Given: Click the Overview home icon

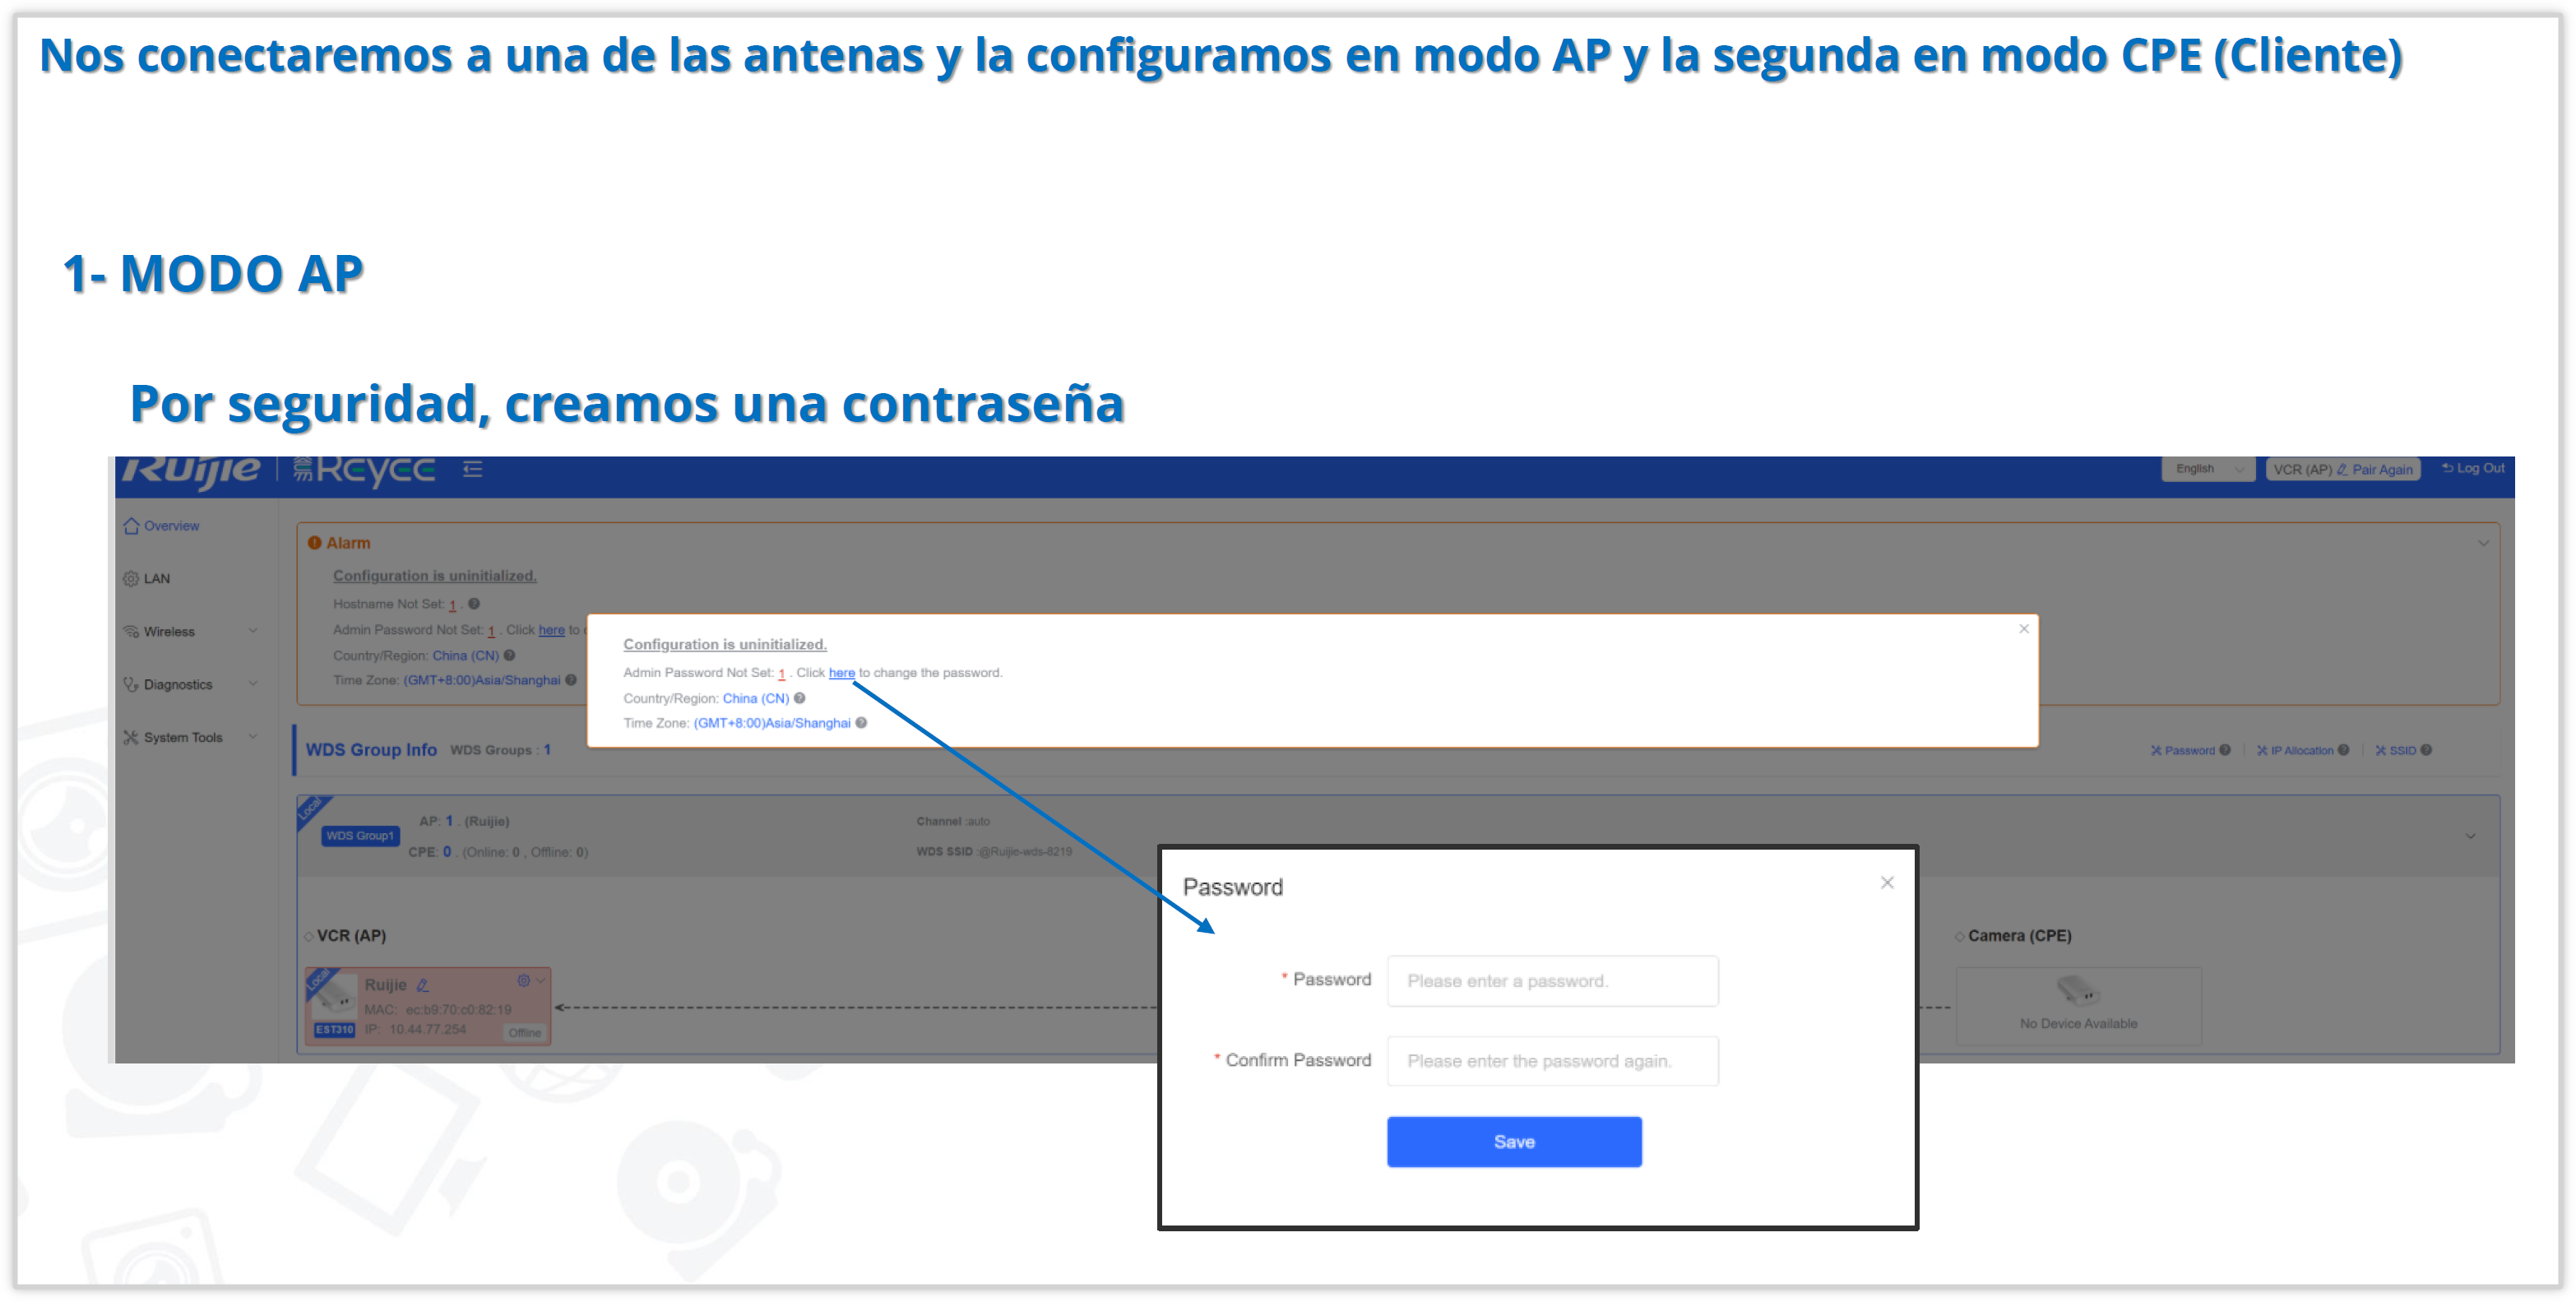Looking at the screenshot, I should click(x=131, y=526).
